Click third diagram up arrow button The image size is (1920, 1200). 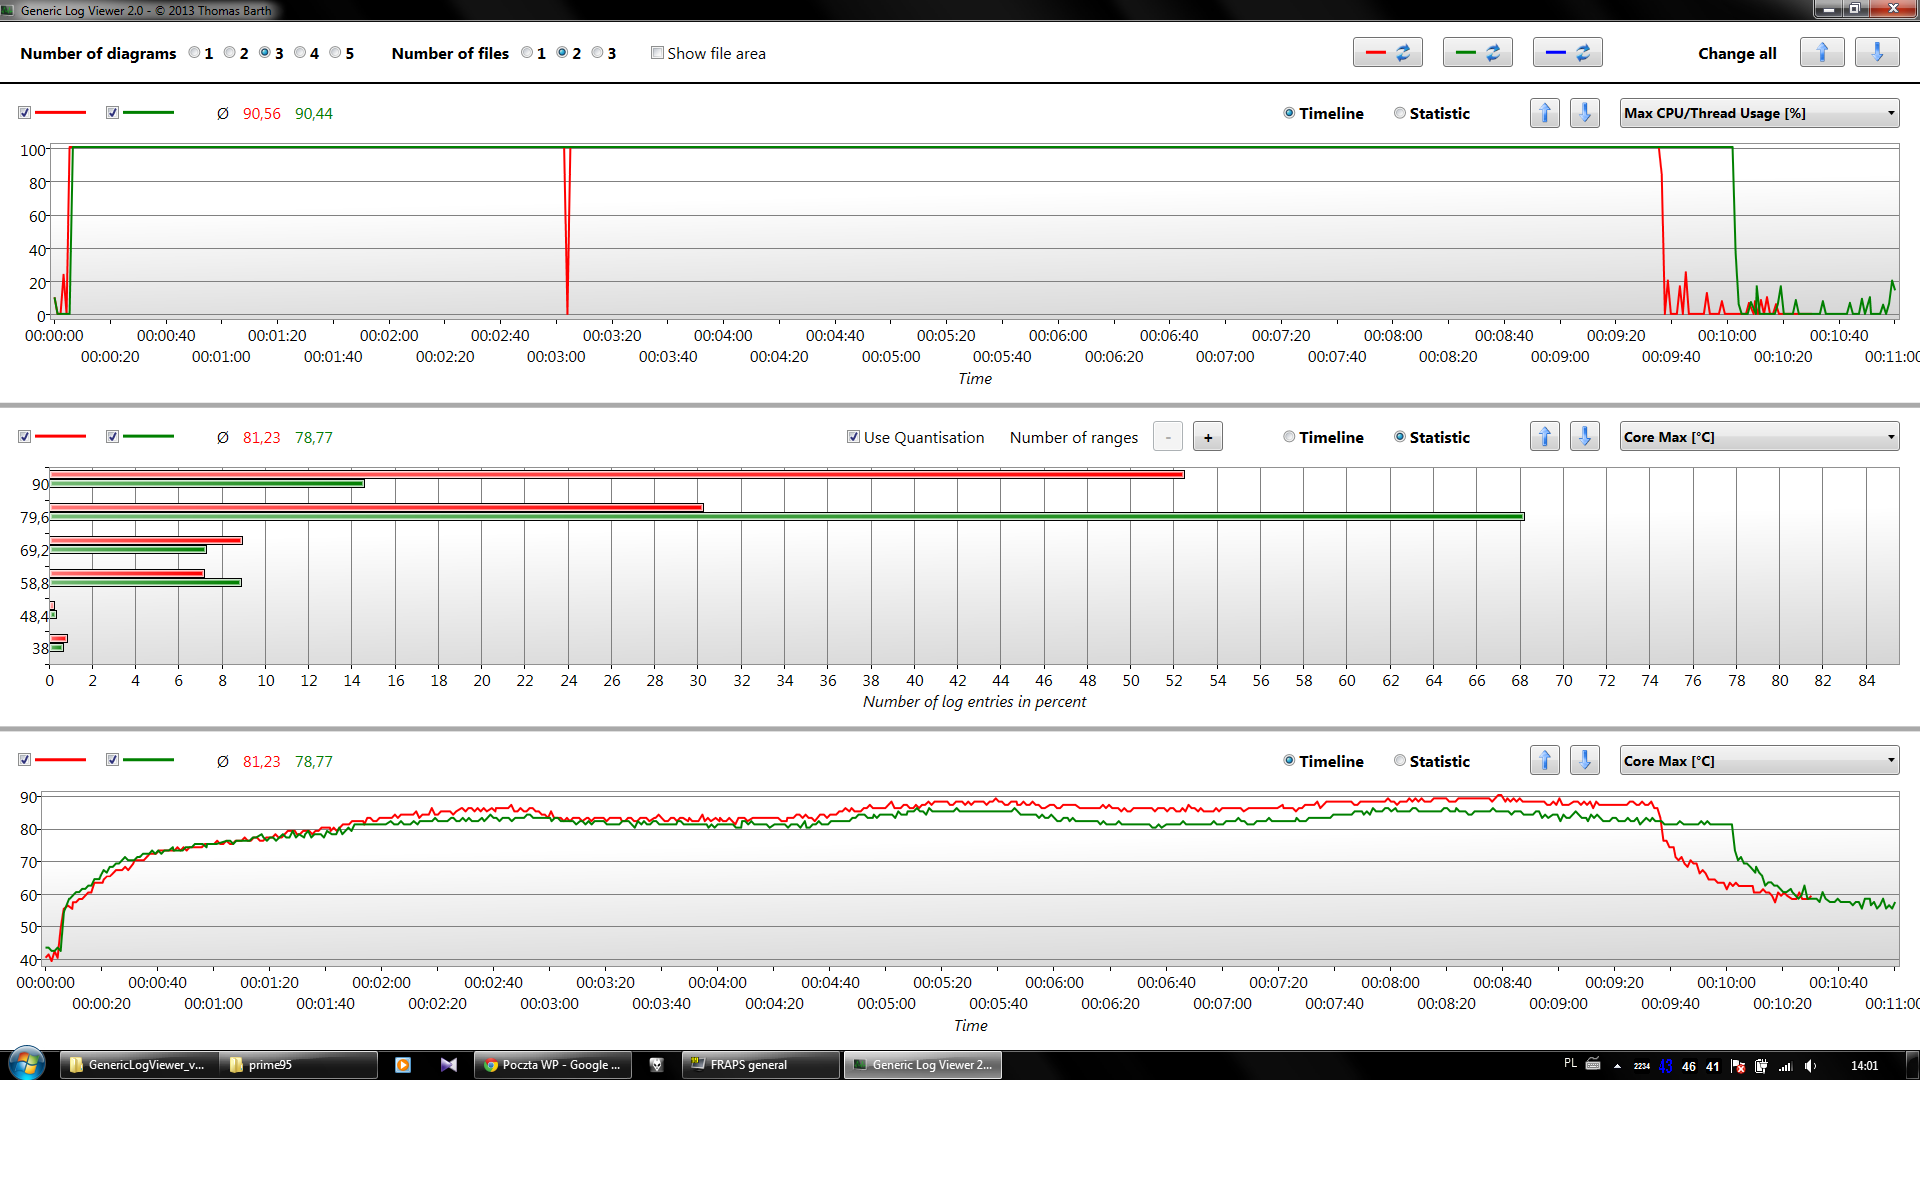click(x=1545, y=761)
